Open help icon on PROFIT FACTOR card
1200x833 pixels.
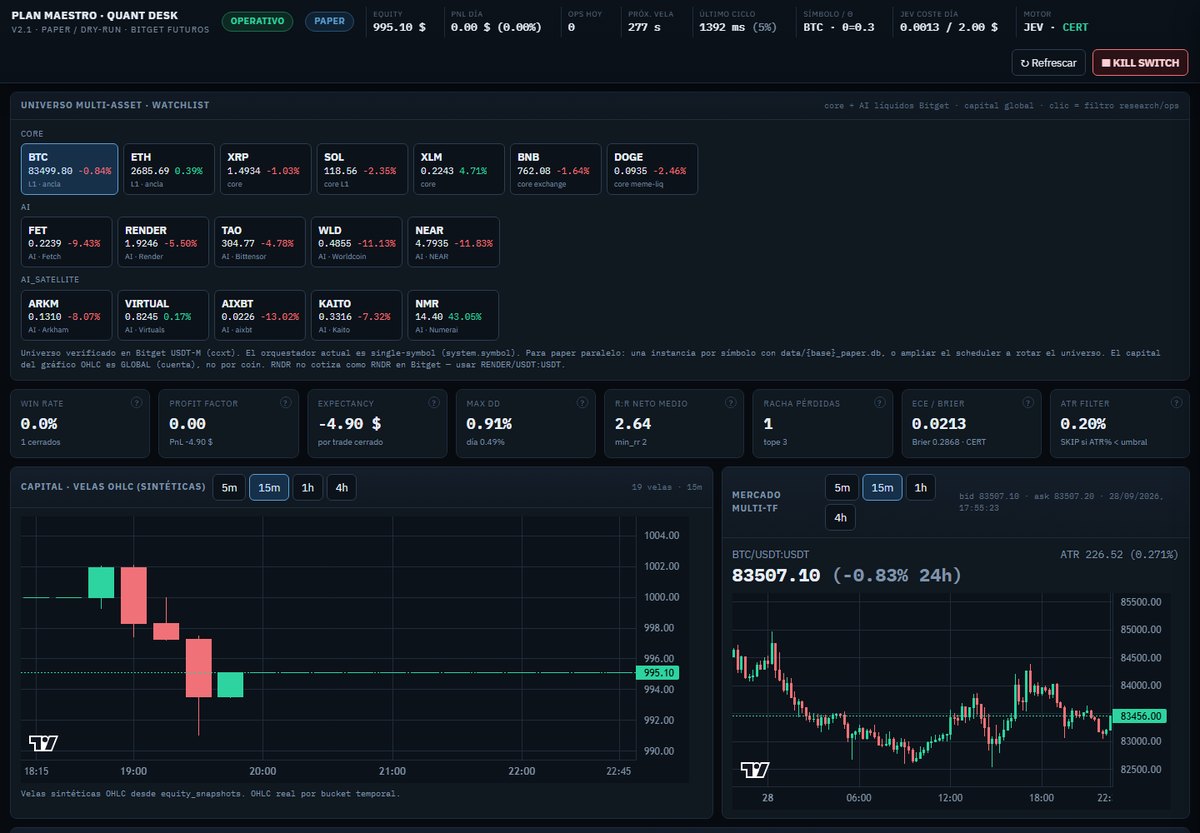[285, 403]
